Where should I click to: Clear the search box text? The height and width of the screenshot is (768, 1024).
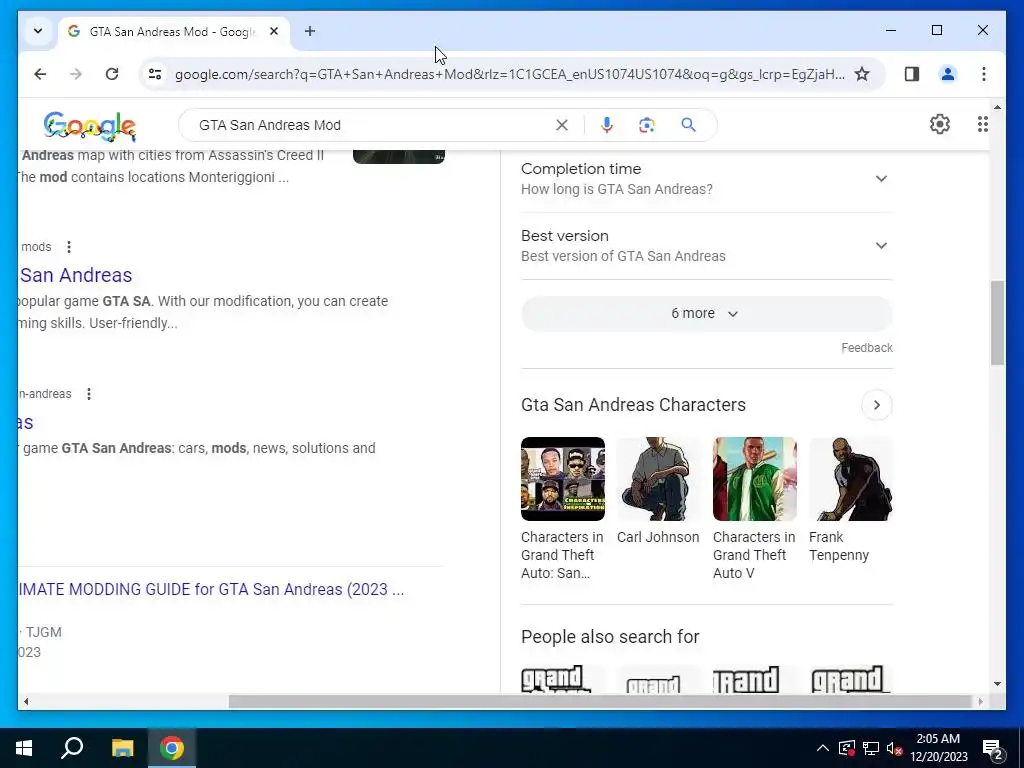pos(562,125)
